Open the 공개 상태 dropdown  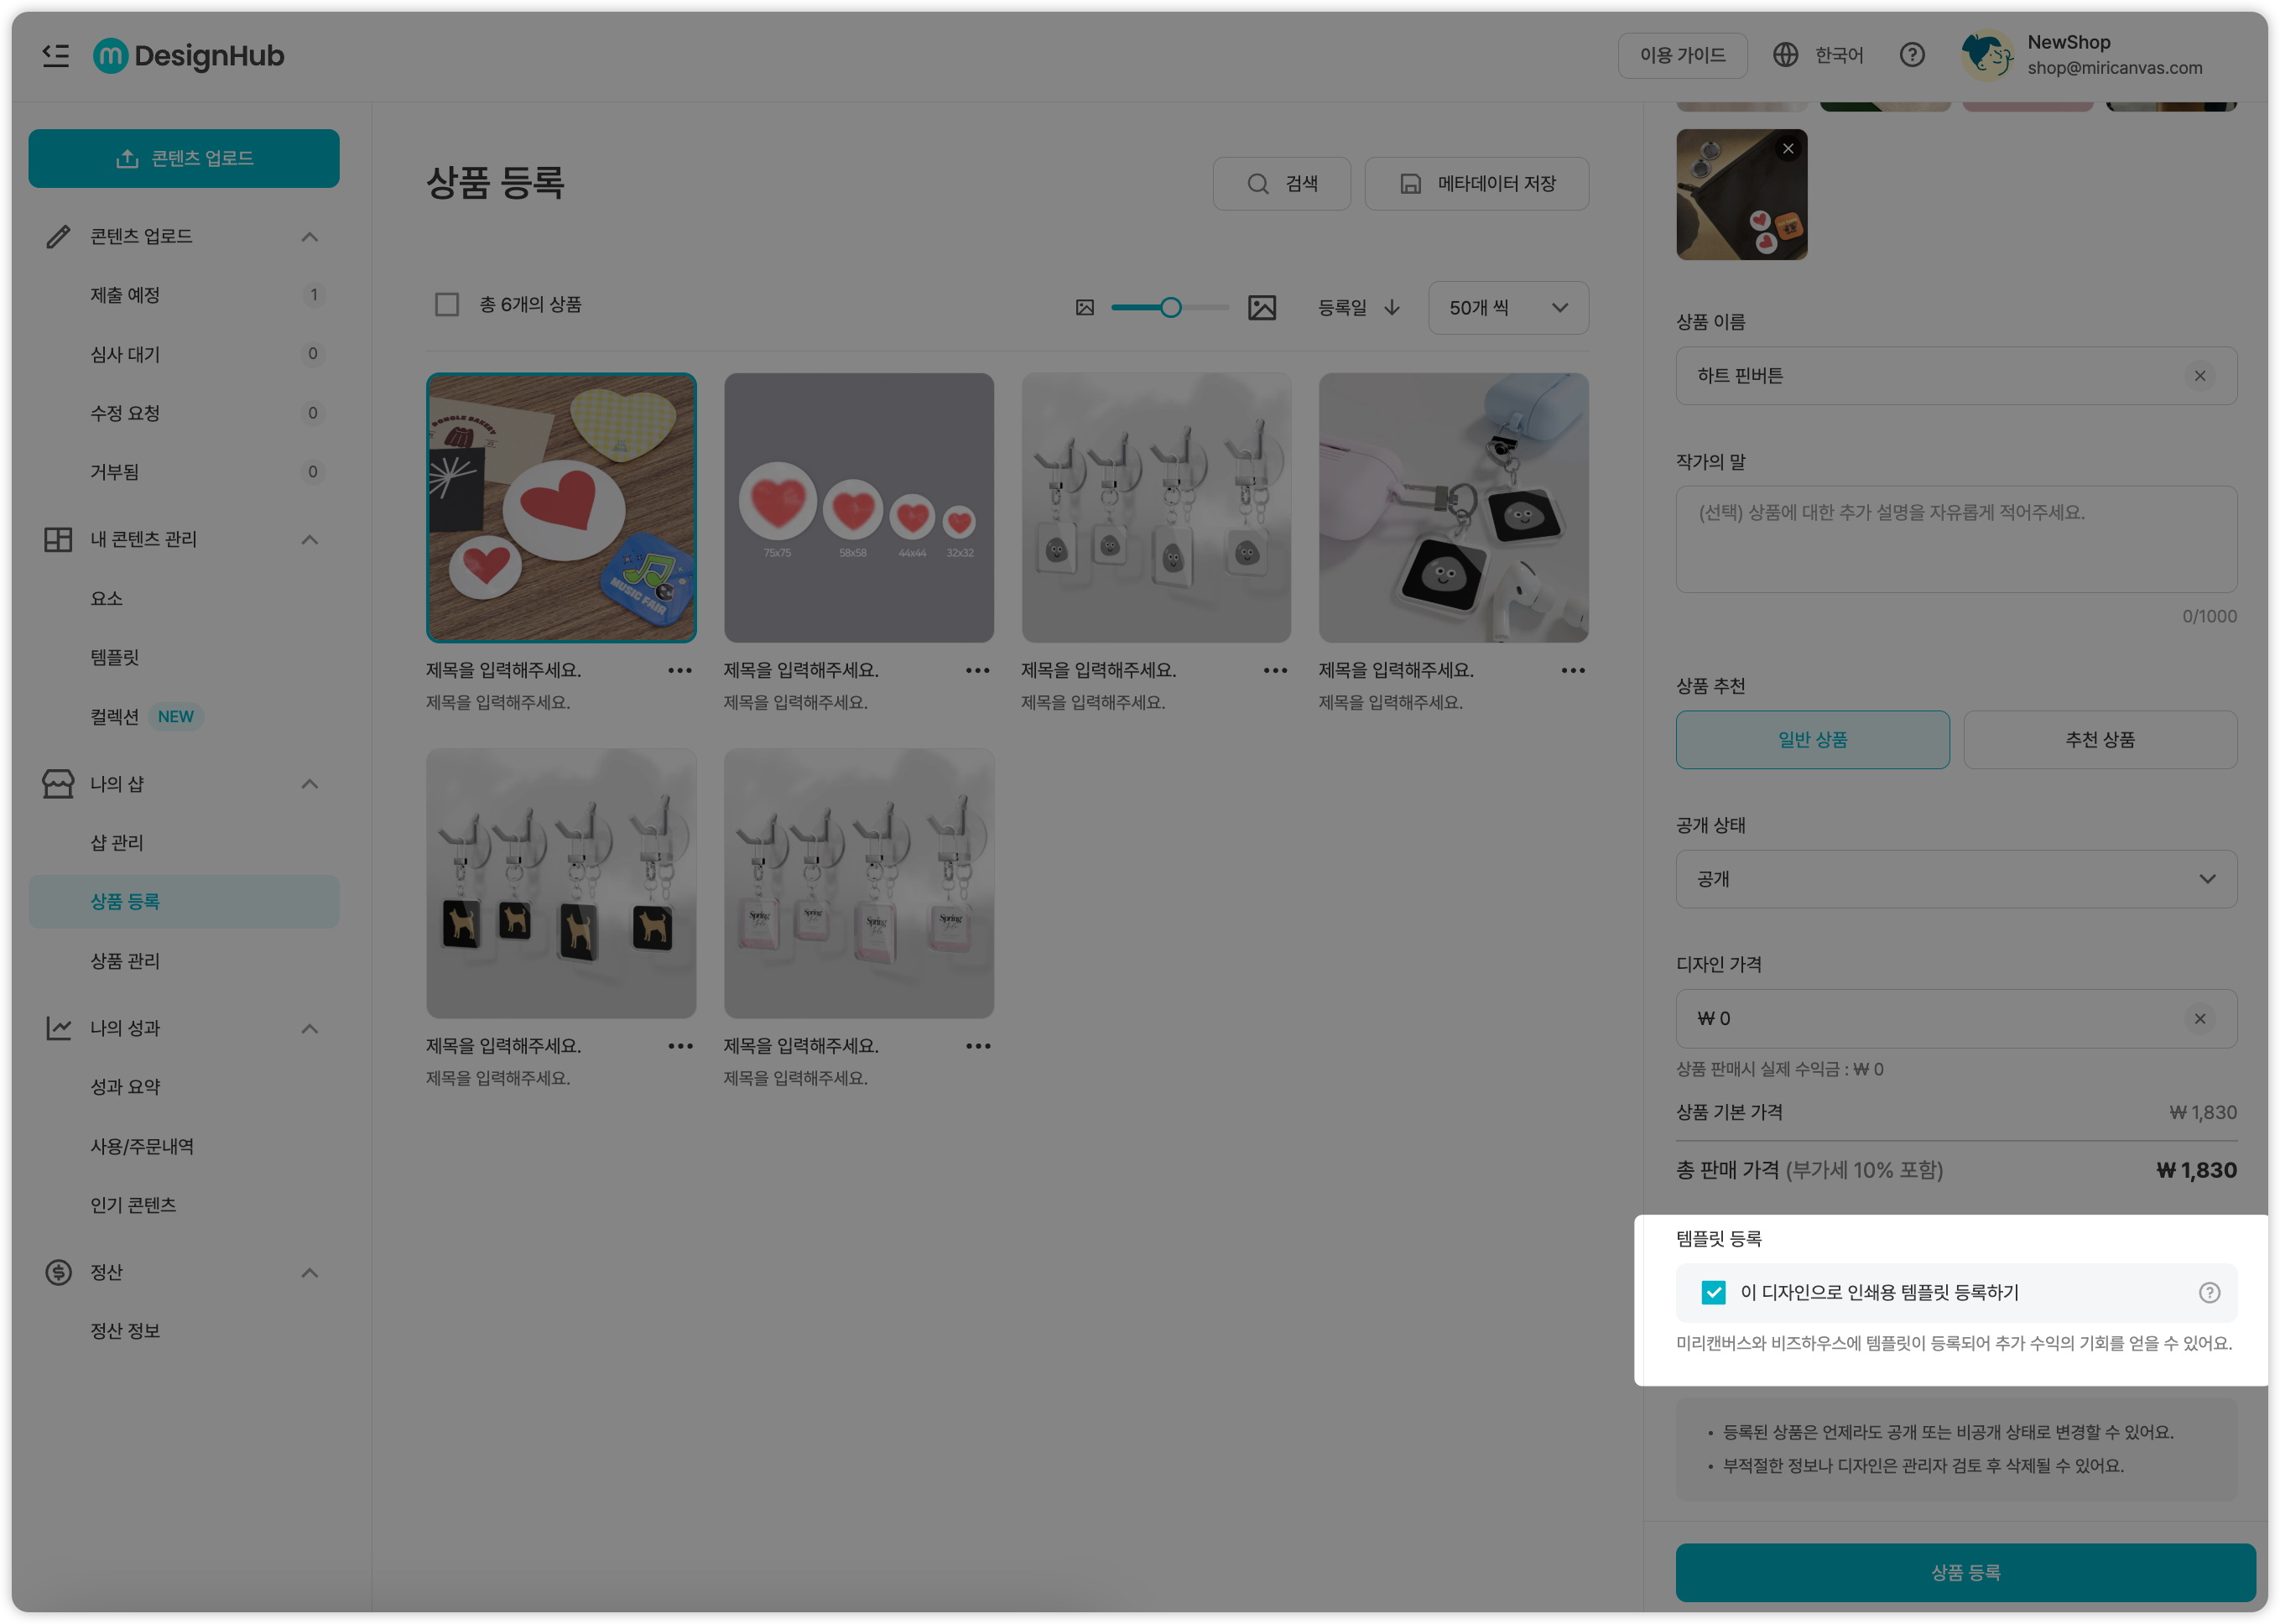1955,879
